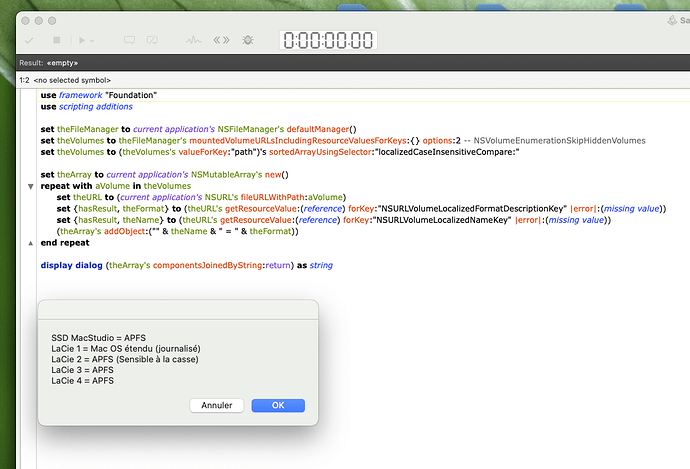
Task: Click the "use framework Foundation" line
Action: coord(99,95)
